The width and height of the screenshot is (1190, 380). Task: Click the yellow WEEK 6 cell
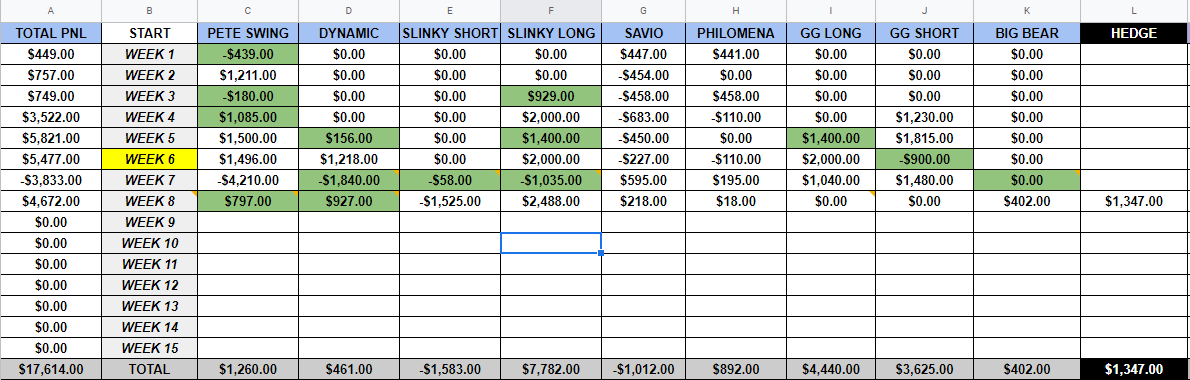(150, 159)
